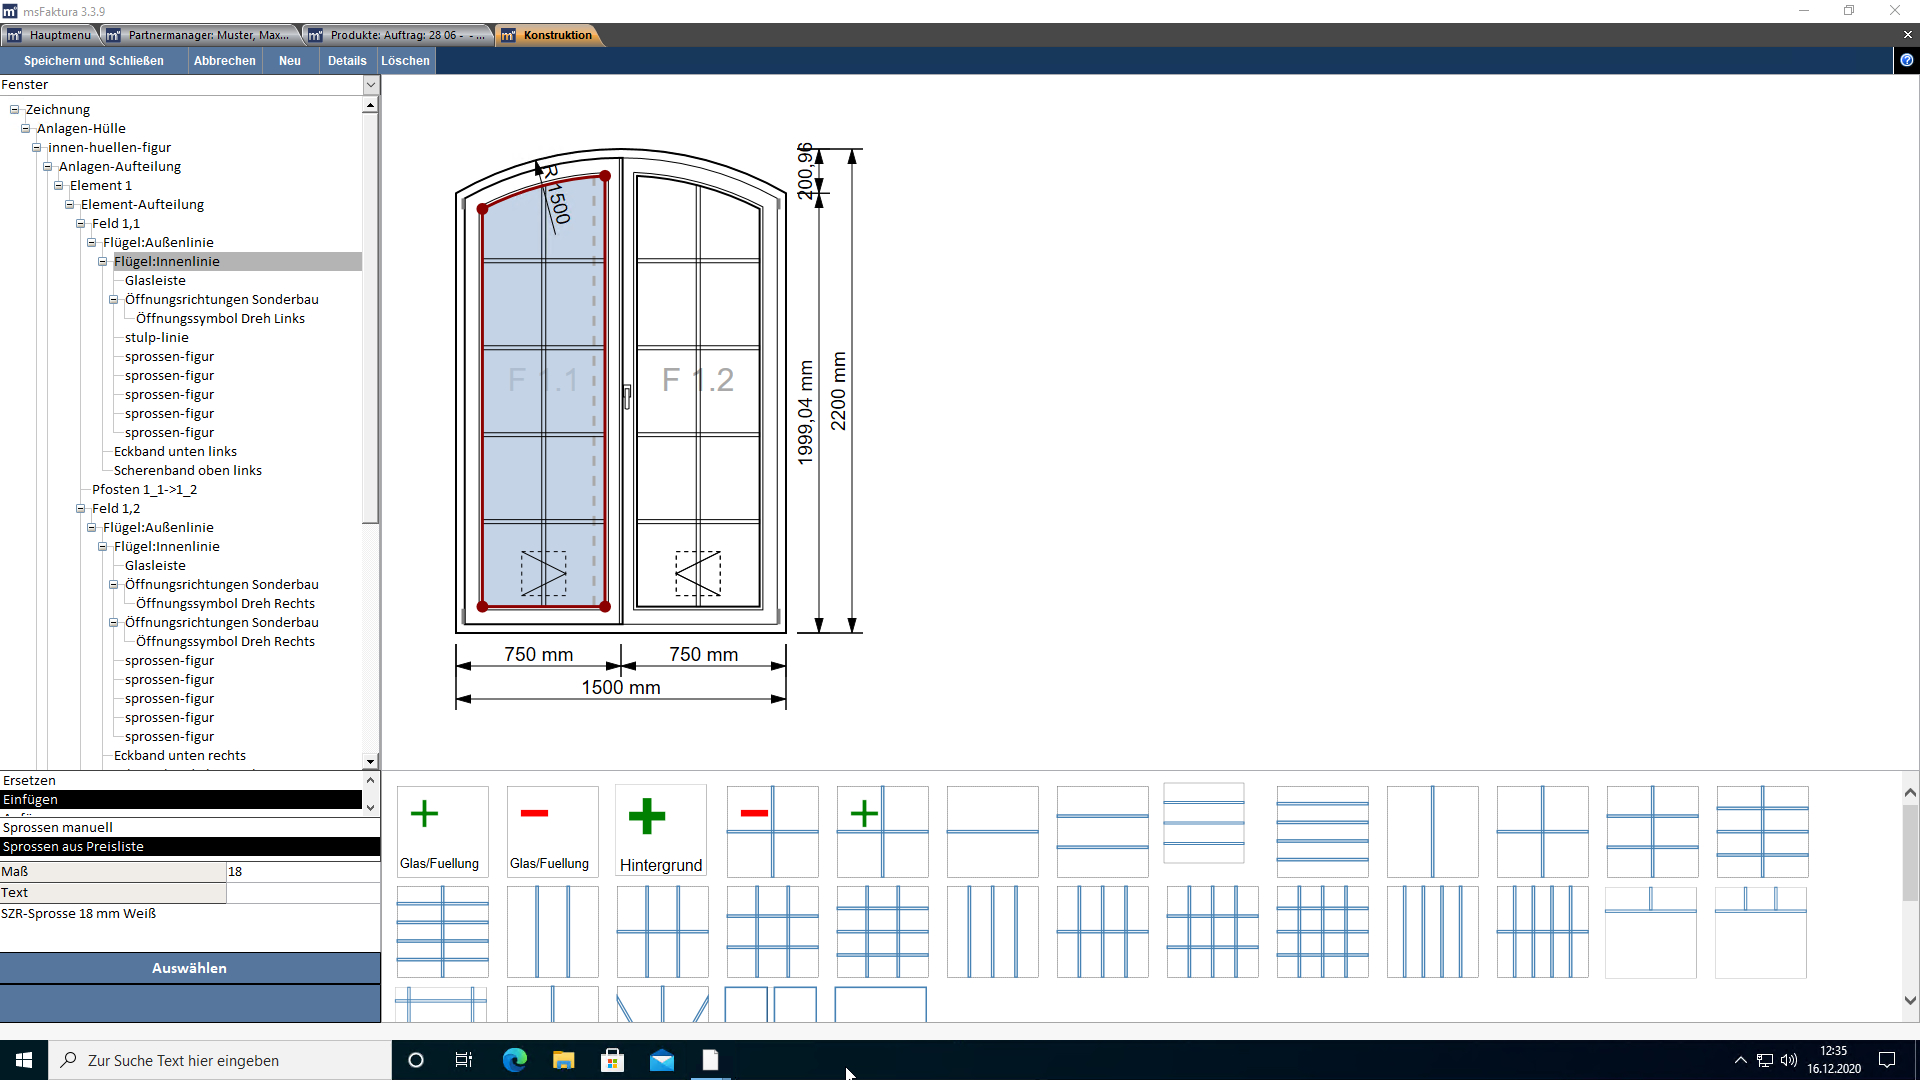The width and height of the screenshot is (1920, 1080).
Task: Select Glasleiste under Feld 1,1
Action: coord(155,281)
